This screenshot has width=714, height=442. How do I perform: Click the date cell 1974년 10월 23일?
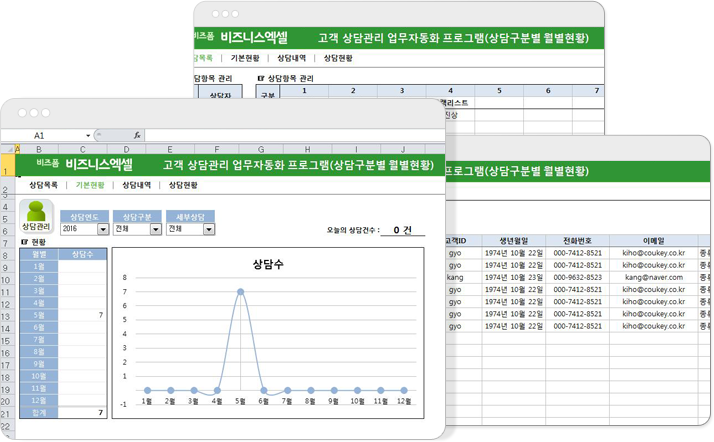pyautogui.click(x=514, y=277)
